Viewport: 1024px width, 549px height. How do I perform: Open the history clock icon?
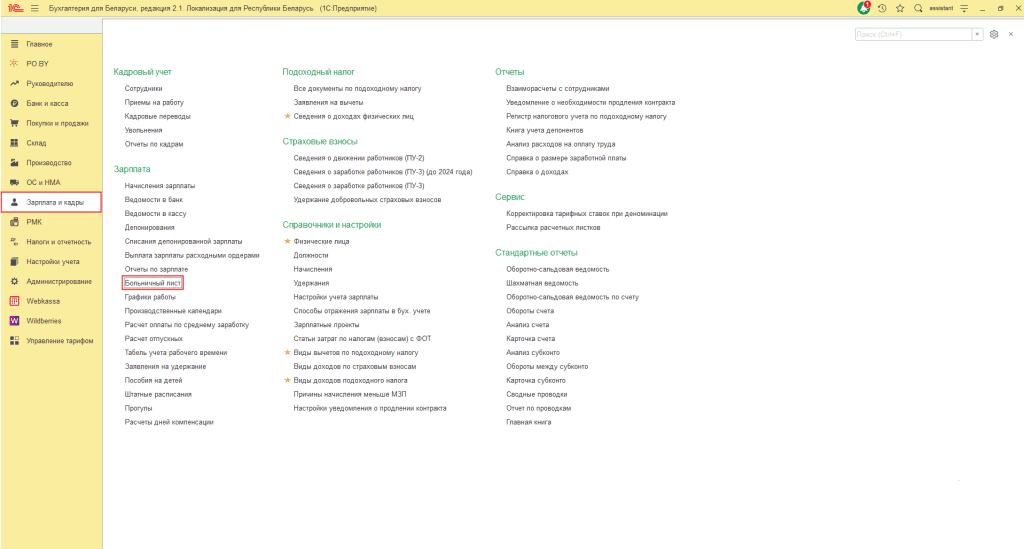(x=882, y=8)
